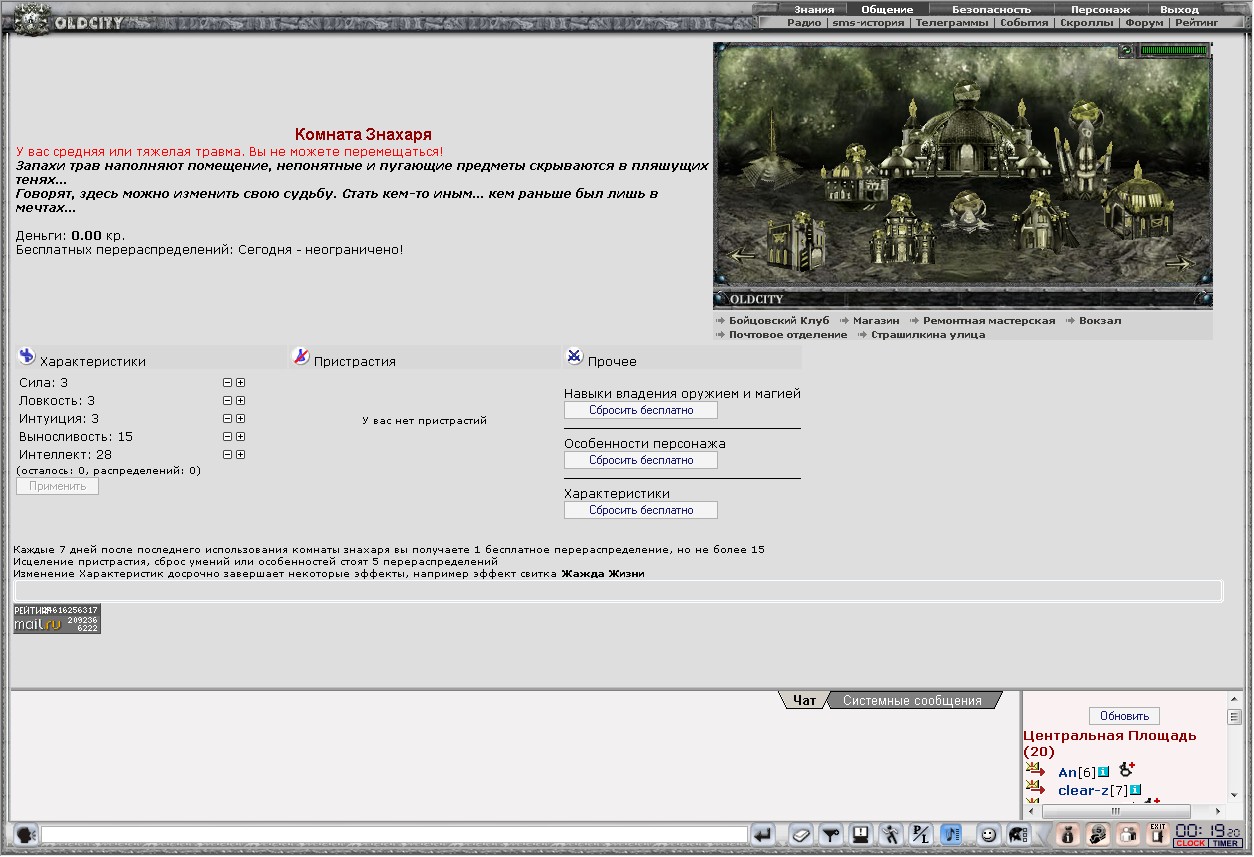Click the smiley emoticons icon
The height and width of the screenshot is (857, 1254).
click(988, 834)
